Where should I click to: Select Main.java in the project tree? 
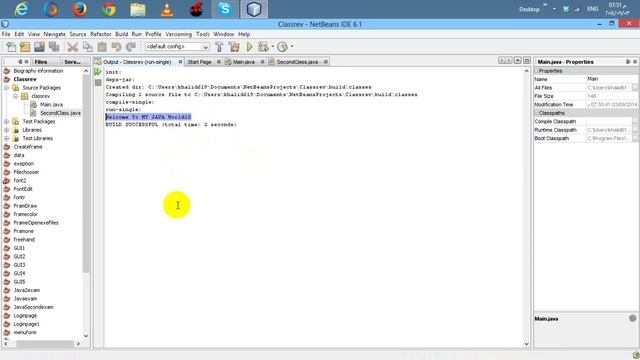tap(51, 104)
